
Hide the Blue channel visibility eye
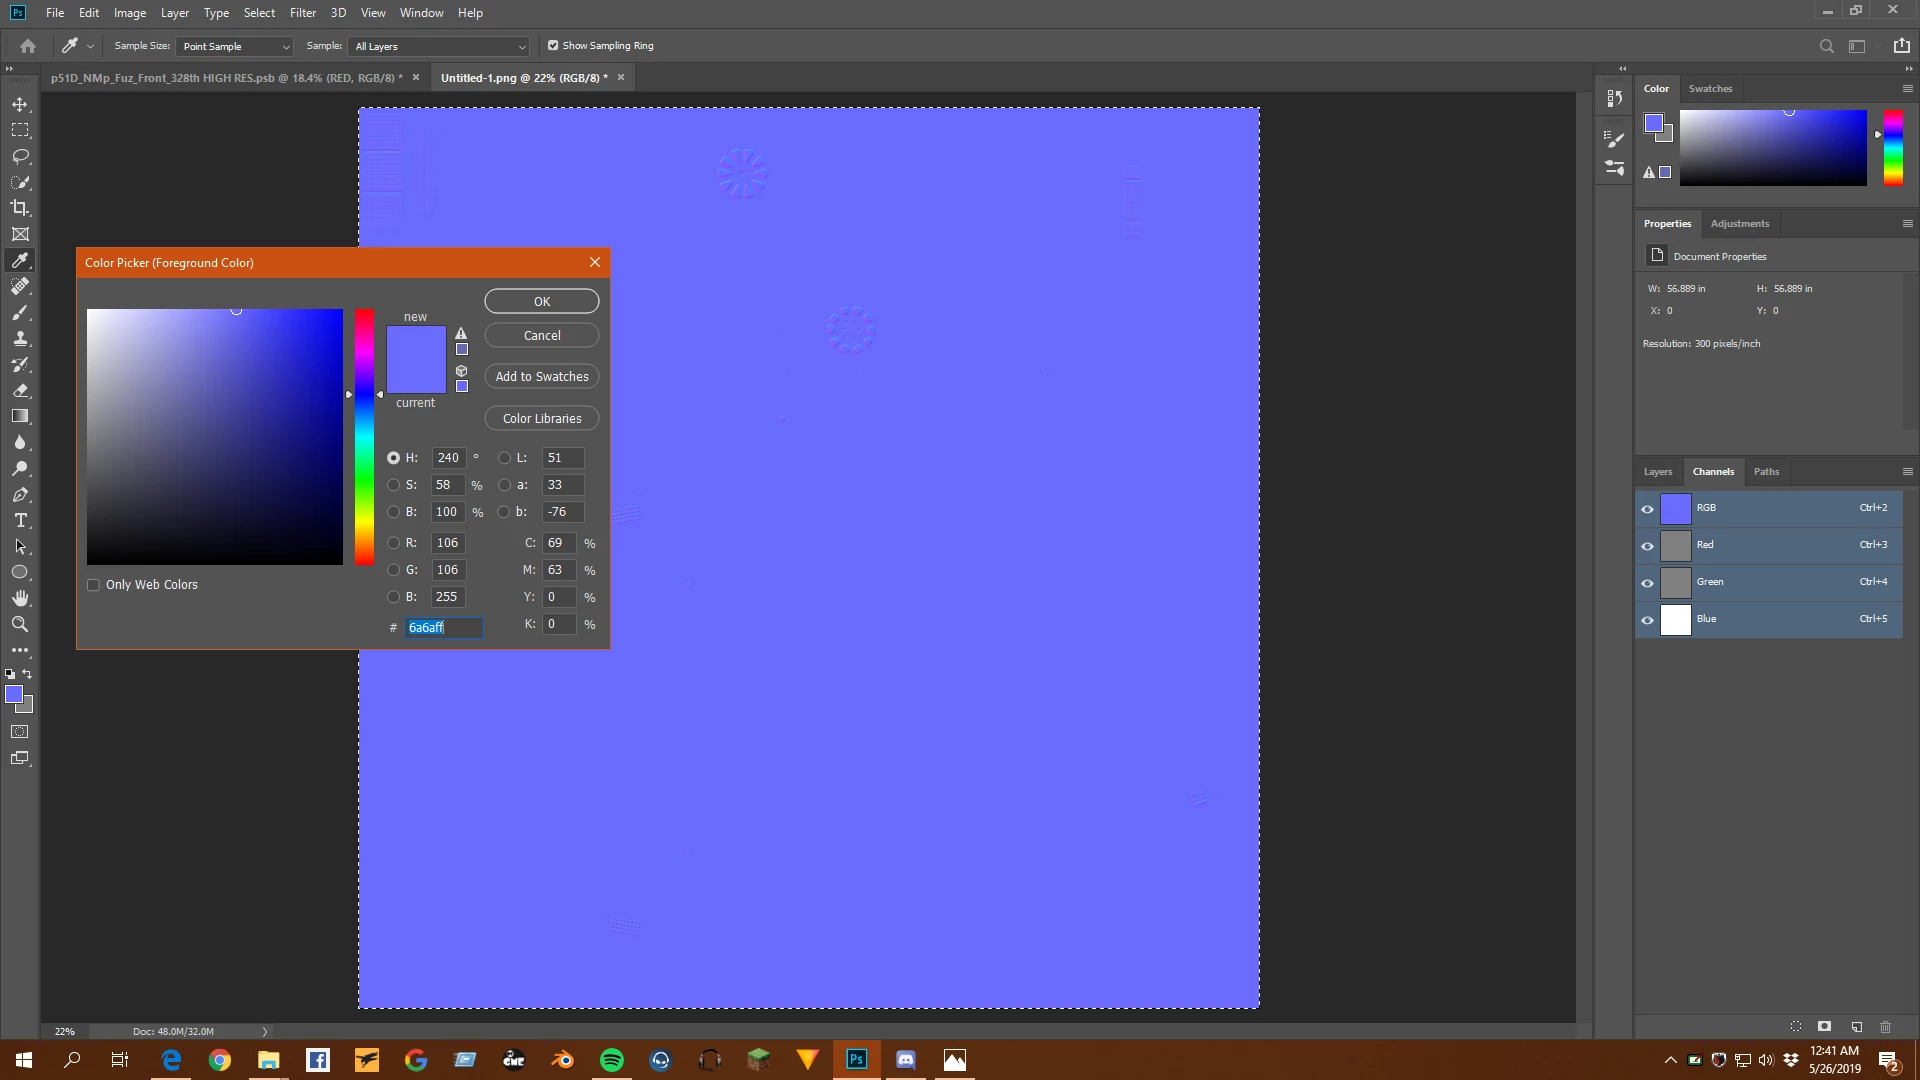click(x=1647, y=620)
